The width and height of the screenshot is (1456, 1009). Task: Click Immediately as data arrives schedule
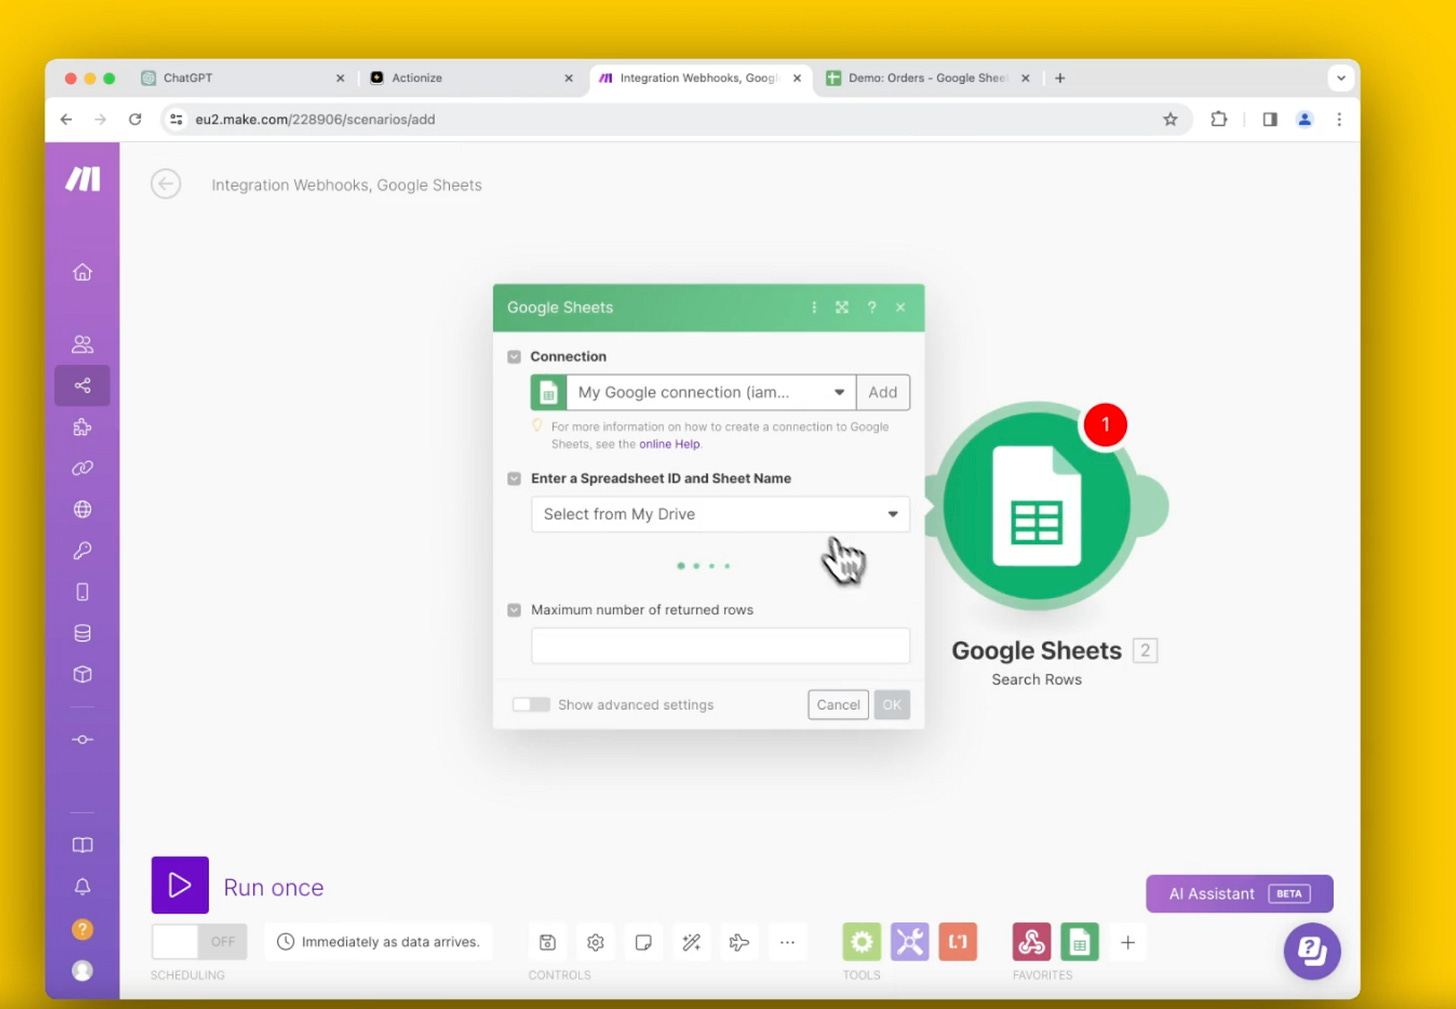[x=379, y=942]
